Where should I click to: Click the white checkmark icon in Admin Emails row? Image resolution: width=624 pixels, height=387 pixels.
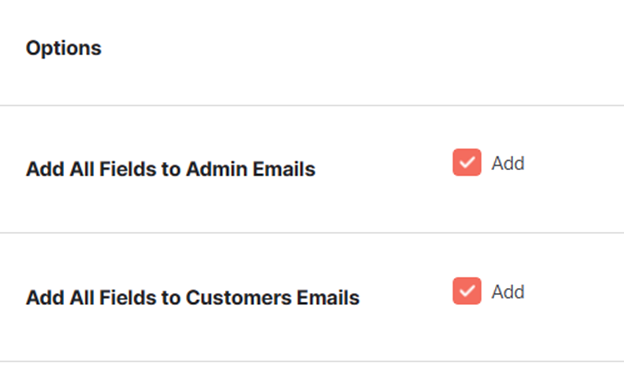coord(467,162)
